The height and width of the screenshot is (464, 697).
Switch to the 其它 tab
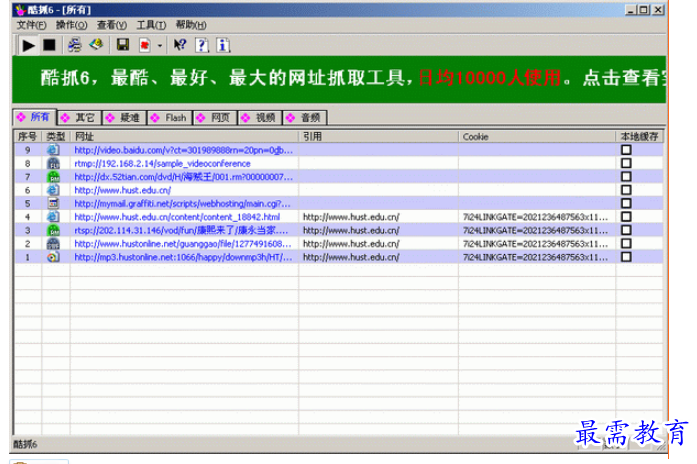tap(79, 118)
